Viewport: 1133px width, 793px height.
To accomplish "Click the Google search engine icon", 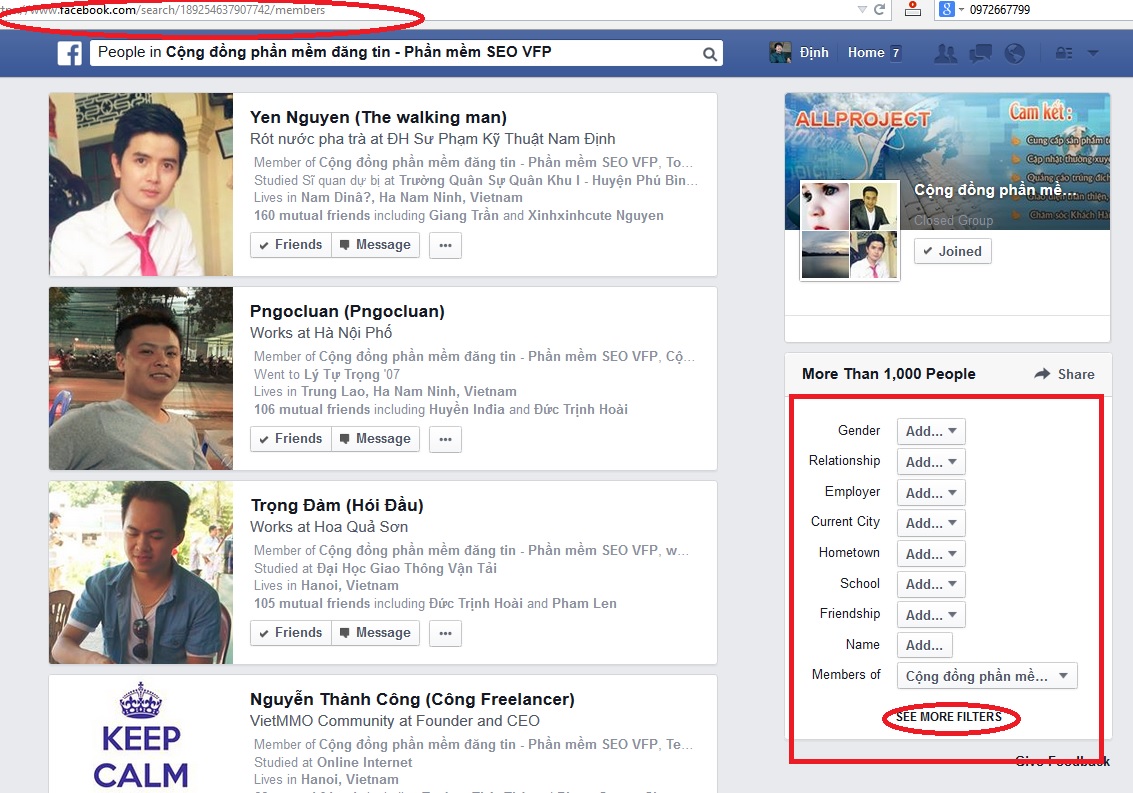I will click(x=946, y=9).
